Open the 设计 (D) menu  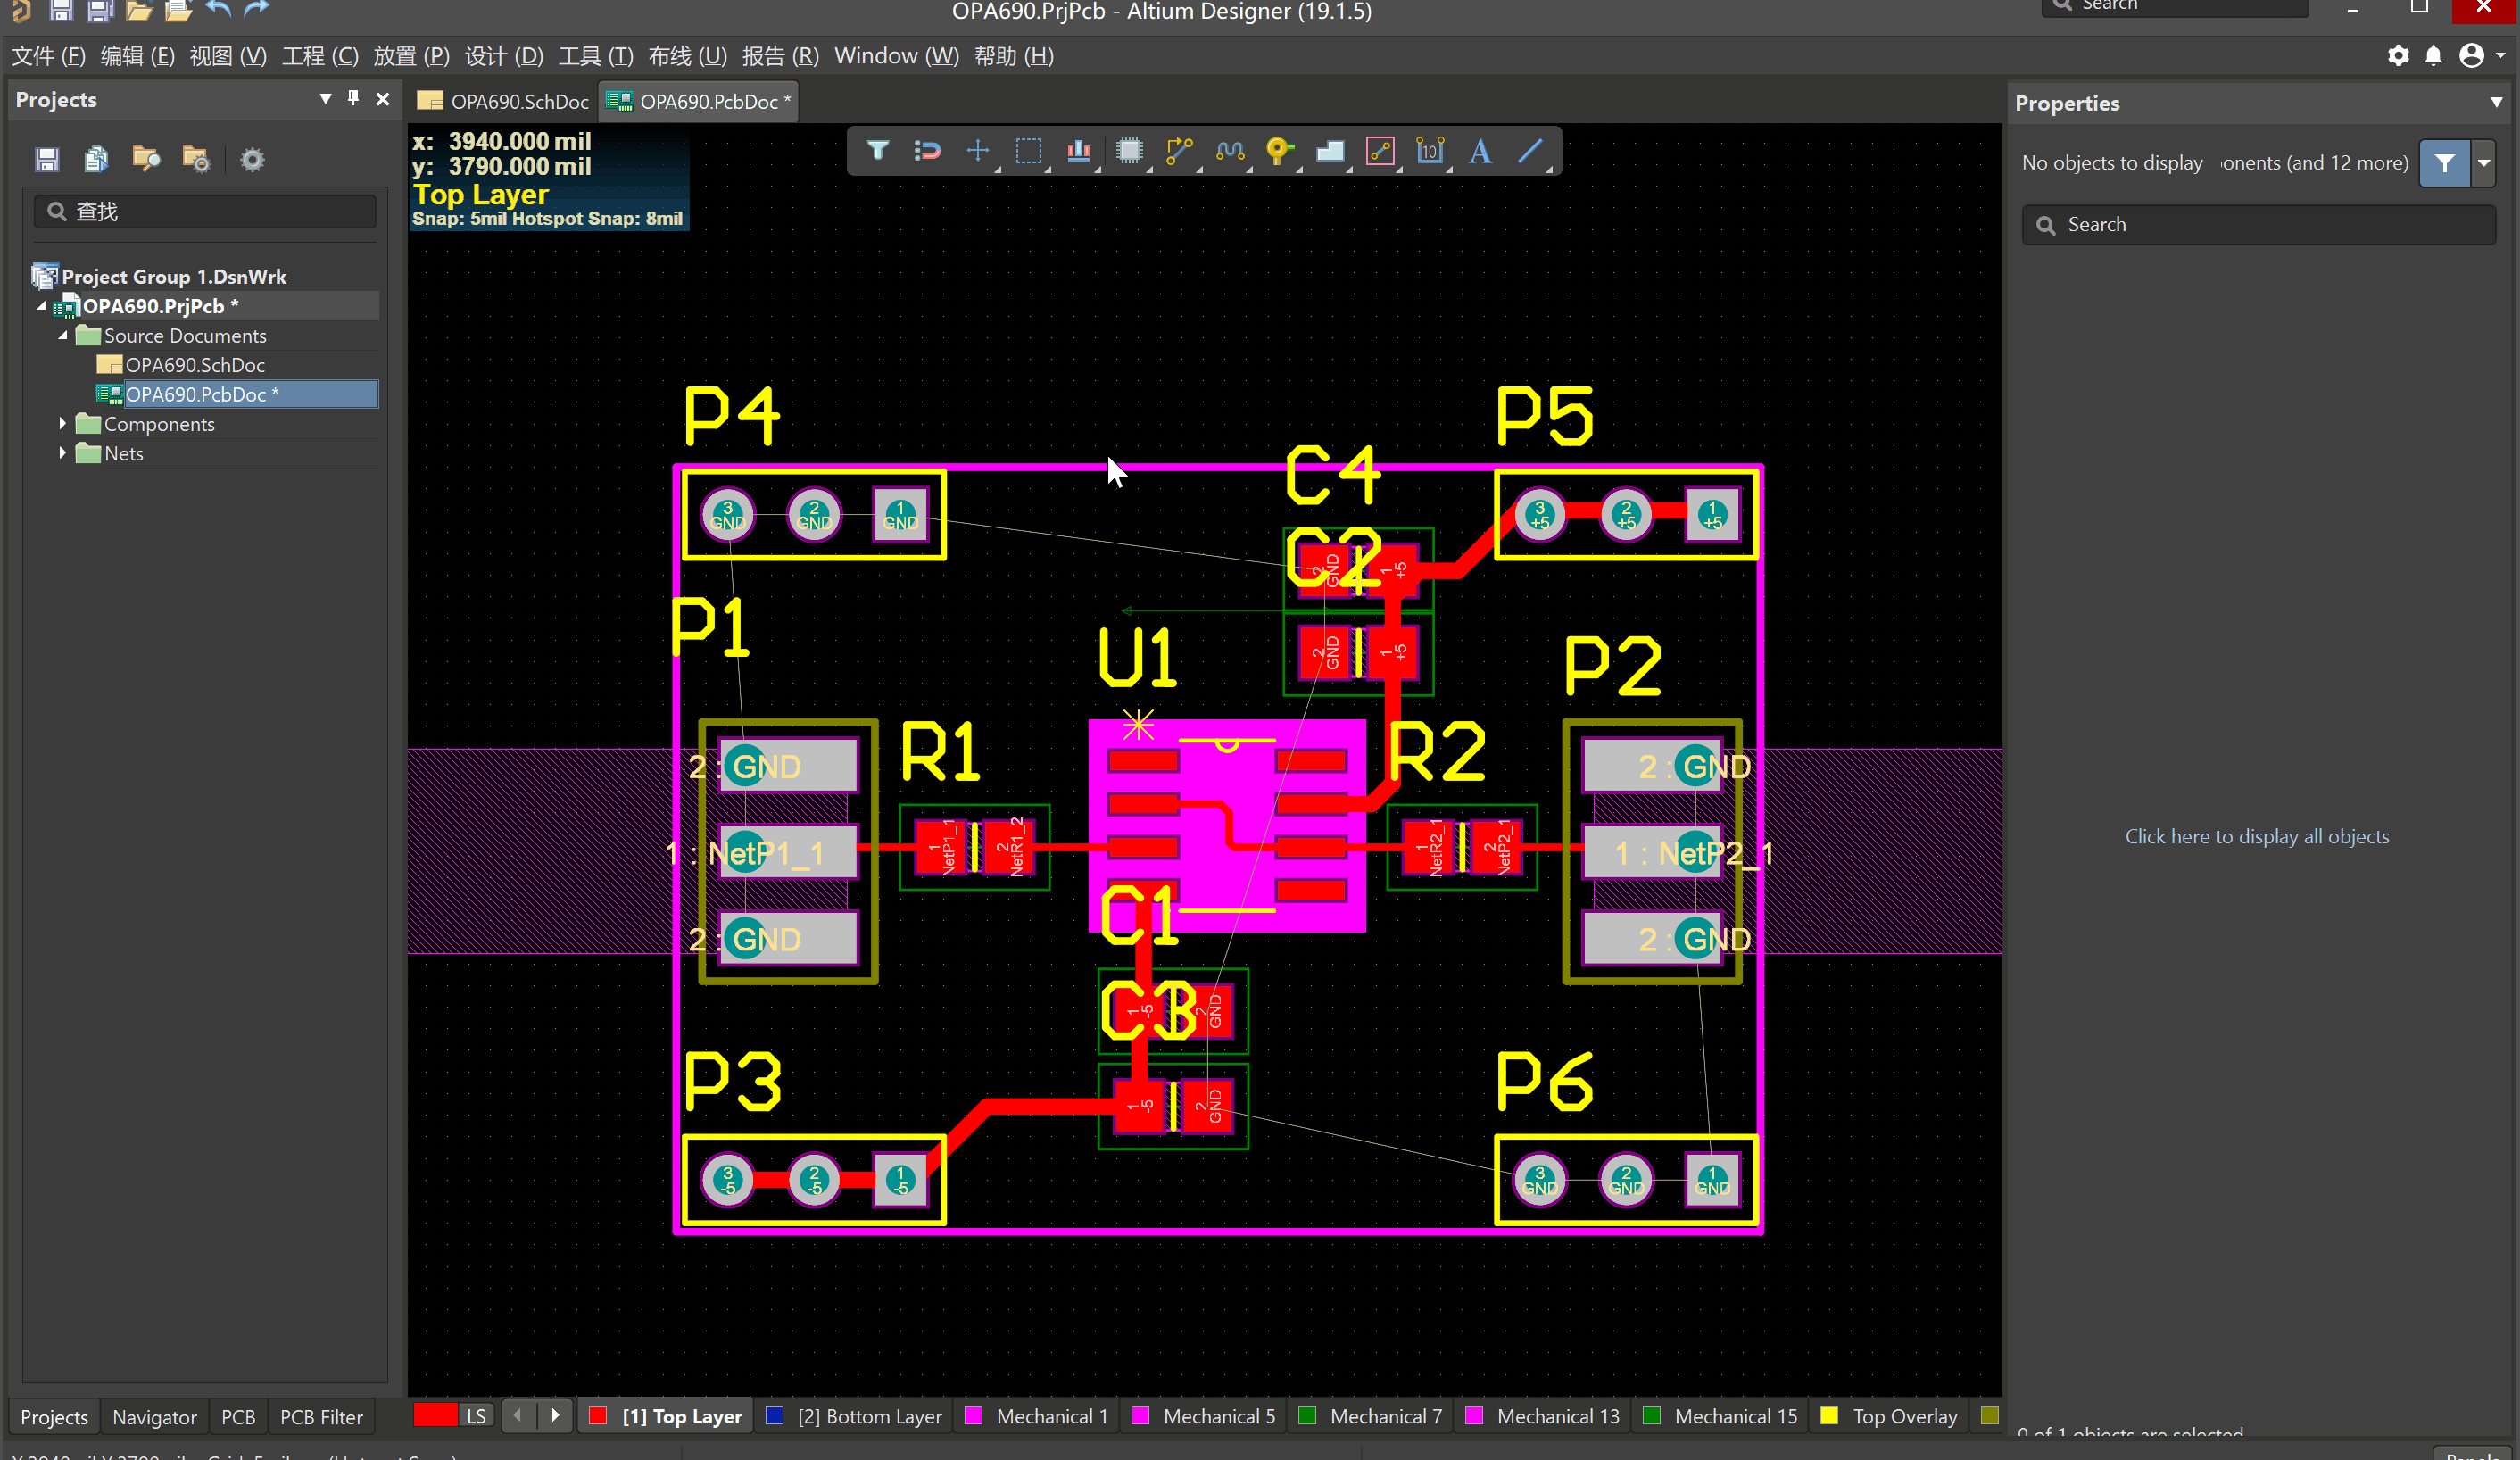click(504, 56)
